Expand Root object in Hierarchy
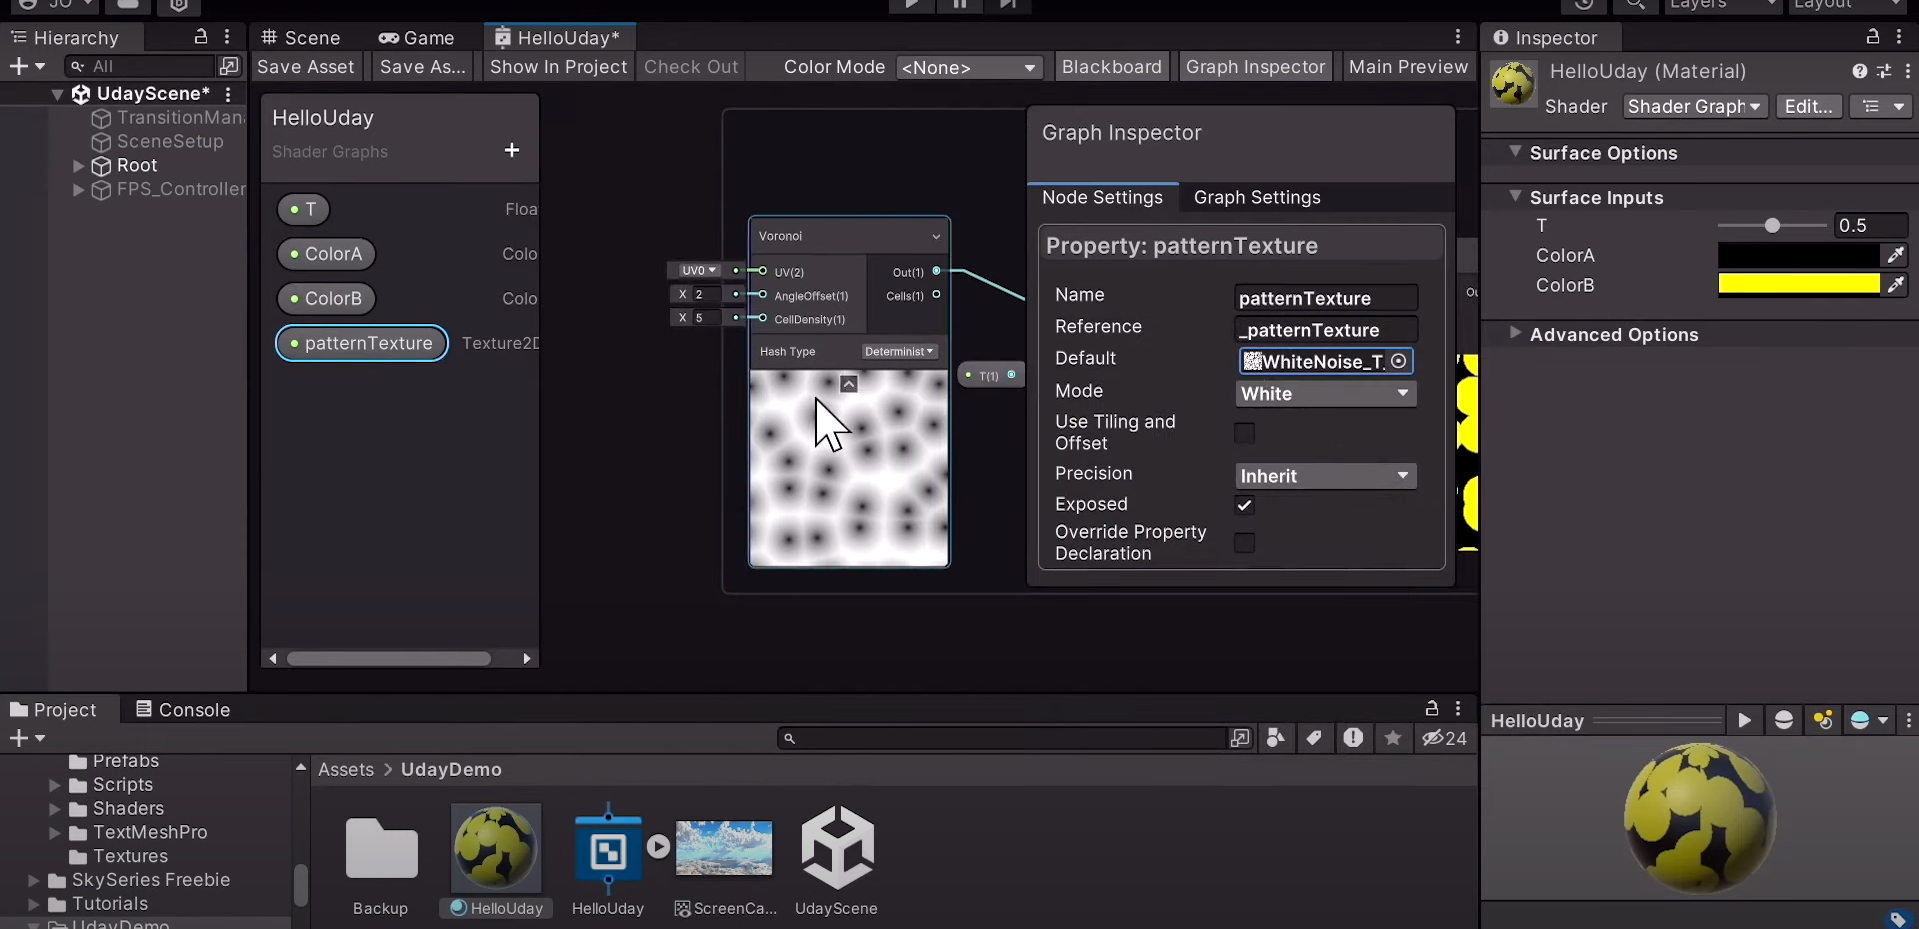 [x=78, y=166]
